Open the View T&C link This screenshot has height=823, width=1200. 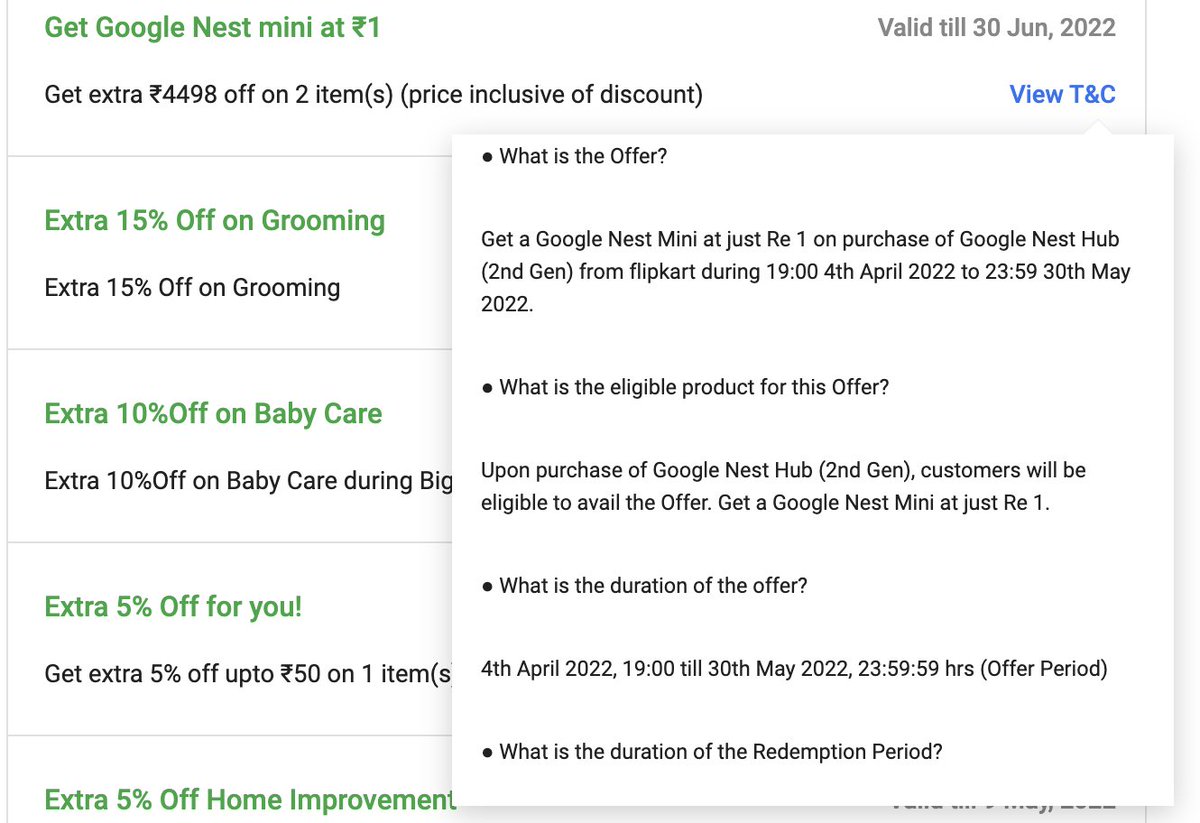pos(1062,94)
